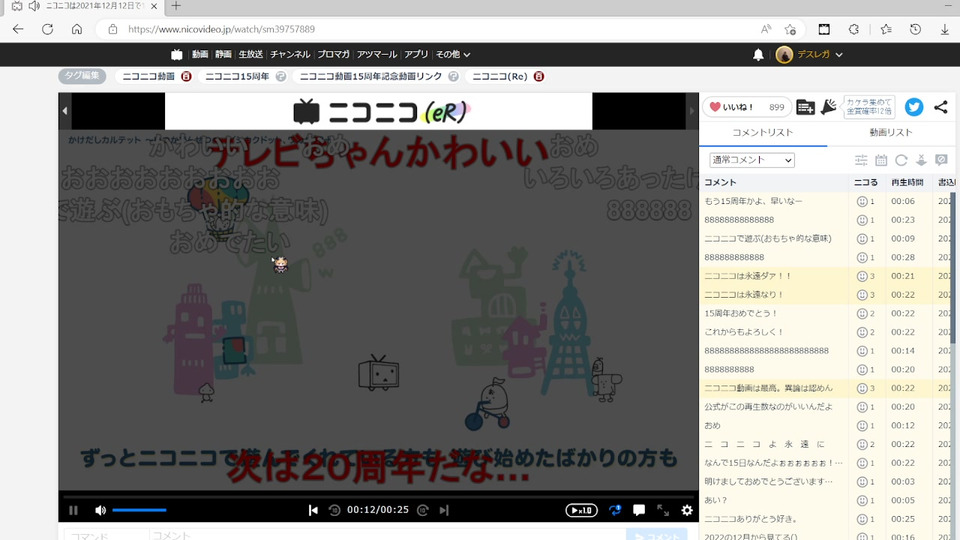Add page to favorites star icon
960x540 pixels.
click(x=790, y=29)
